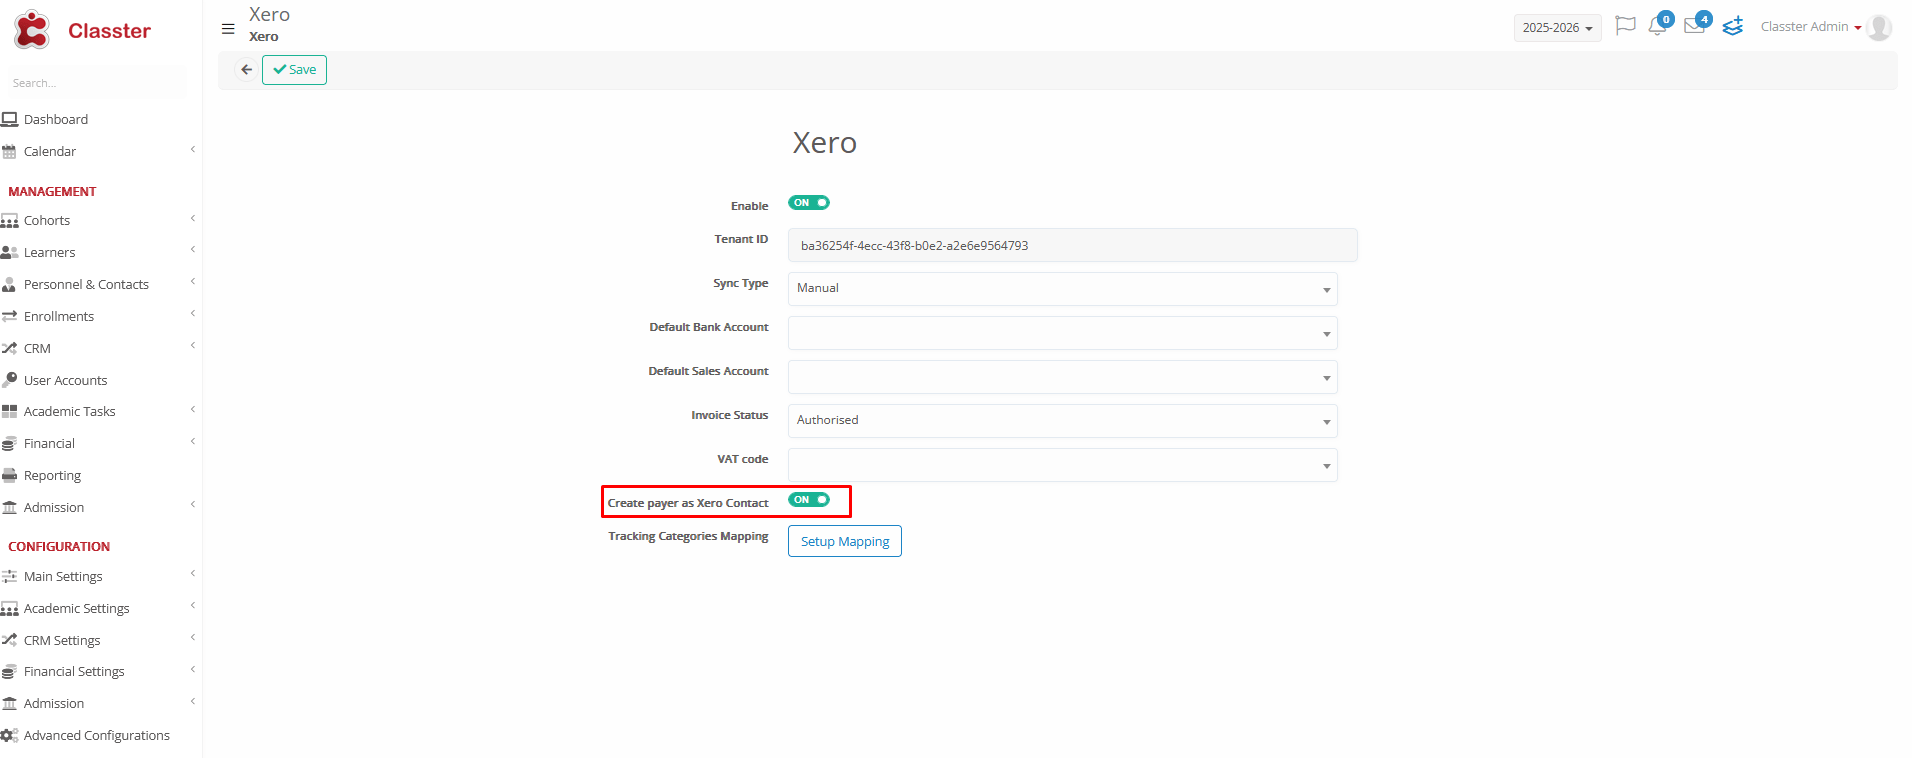This screenshot has width=1912, height=758.
Task: Expand the Main Settings chevron
Action: [x=193, y=575]
